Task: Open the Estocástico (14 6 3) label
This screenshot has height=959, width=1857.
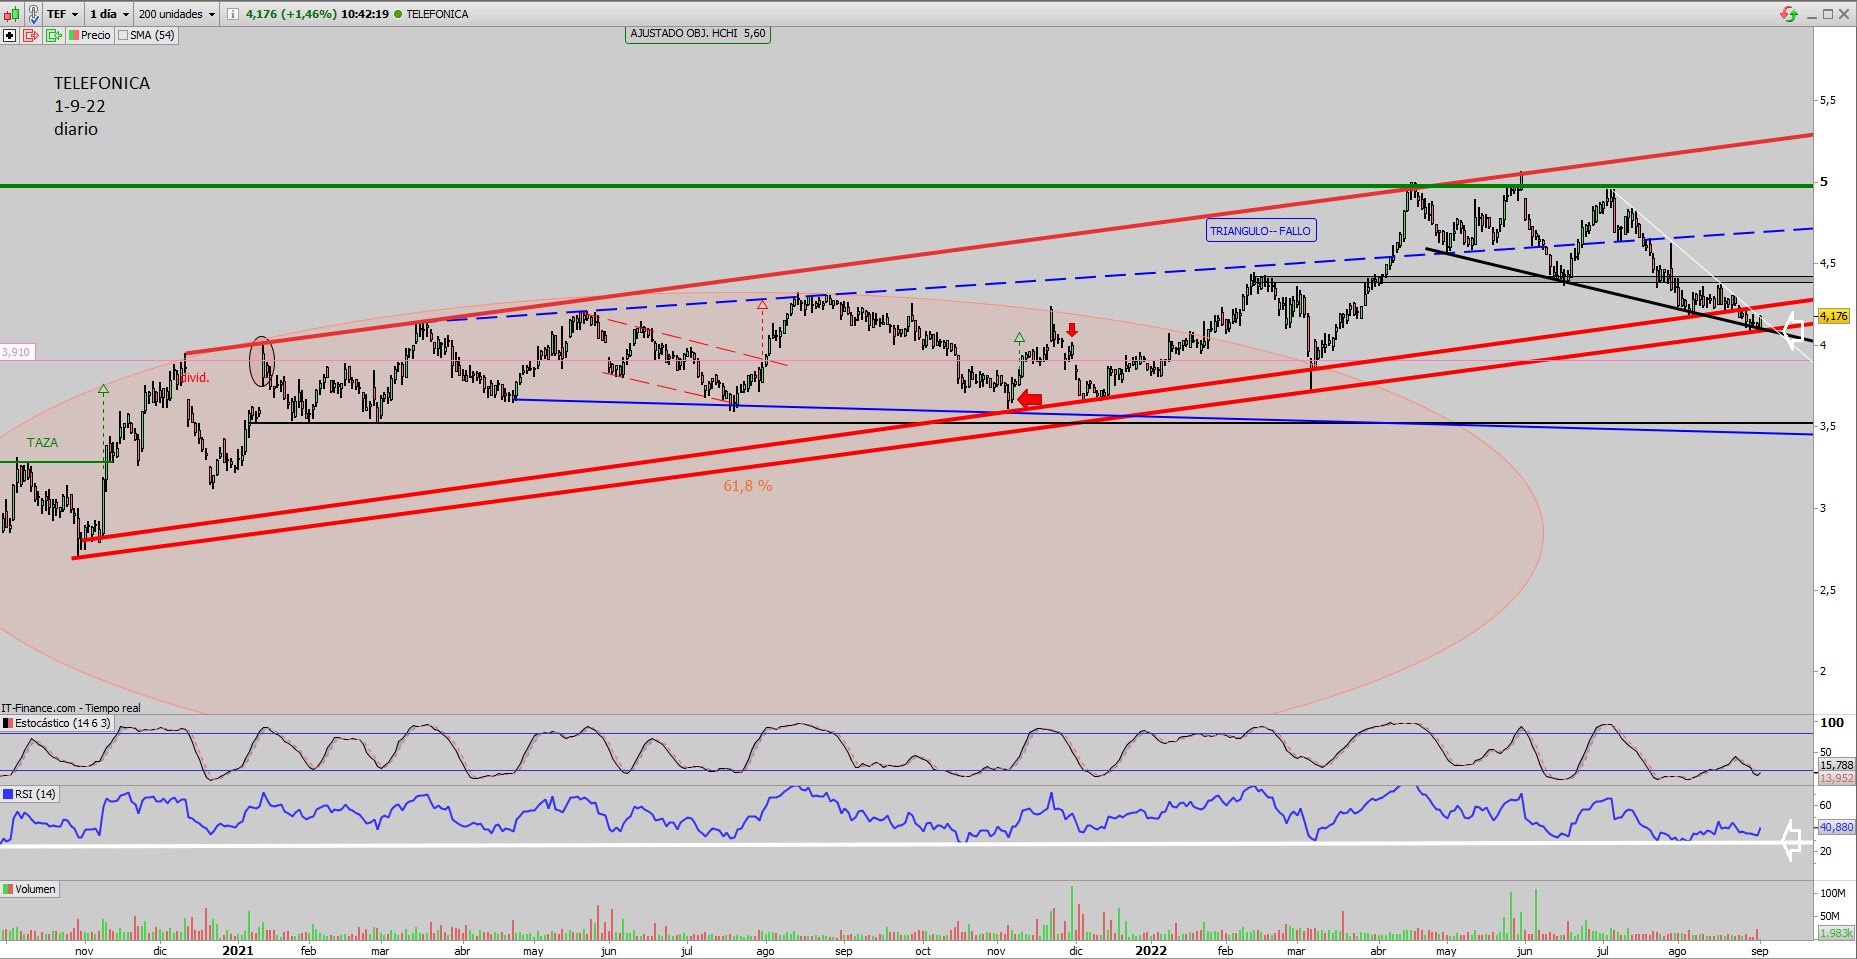Action: click(x=63, y=723)
